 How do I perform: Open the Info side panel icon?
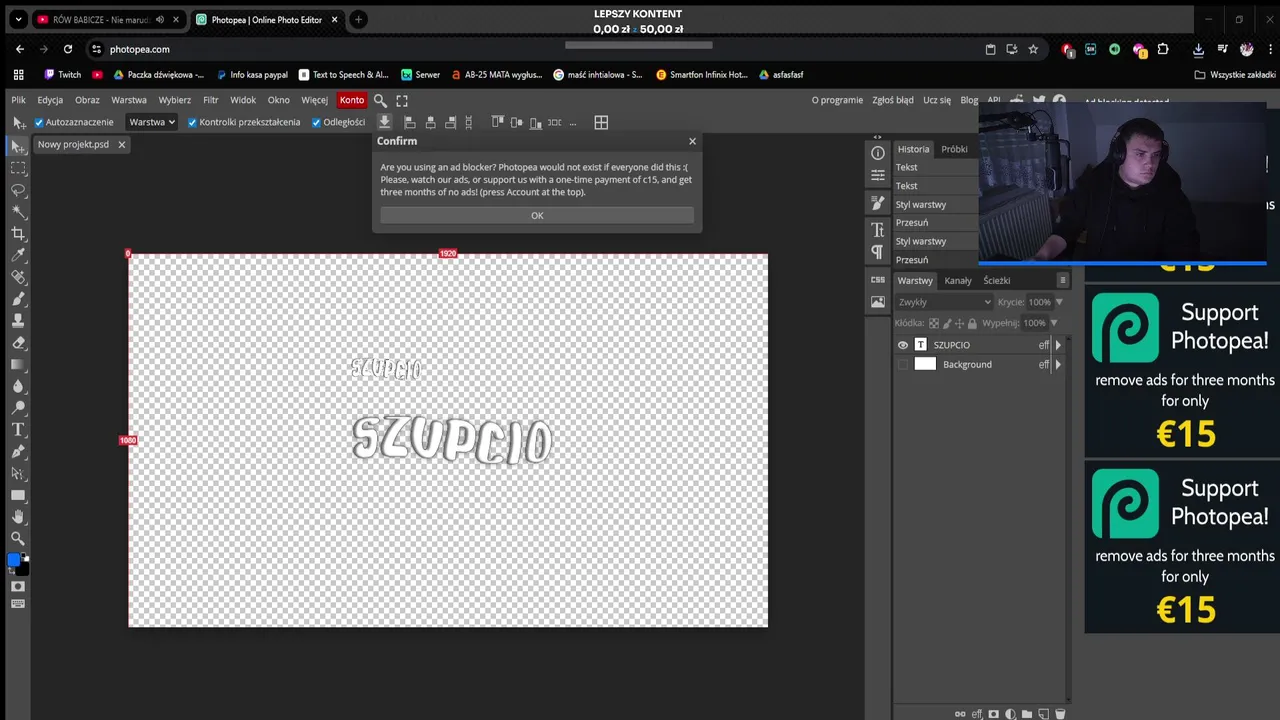877,153
